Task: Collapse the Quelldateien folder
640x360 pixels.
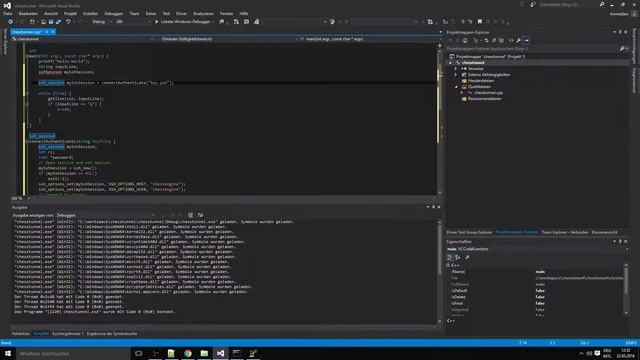Action: [x=456, y=87]
